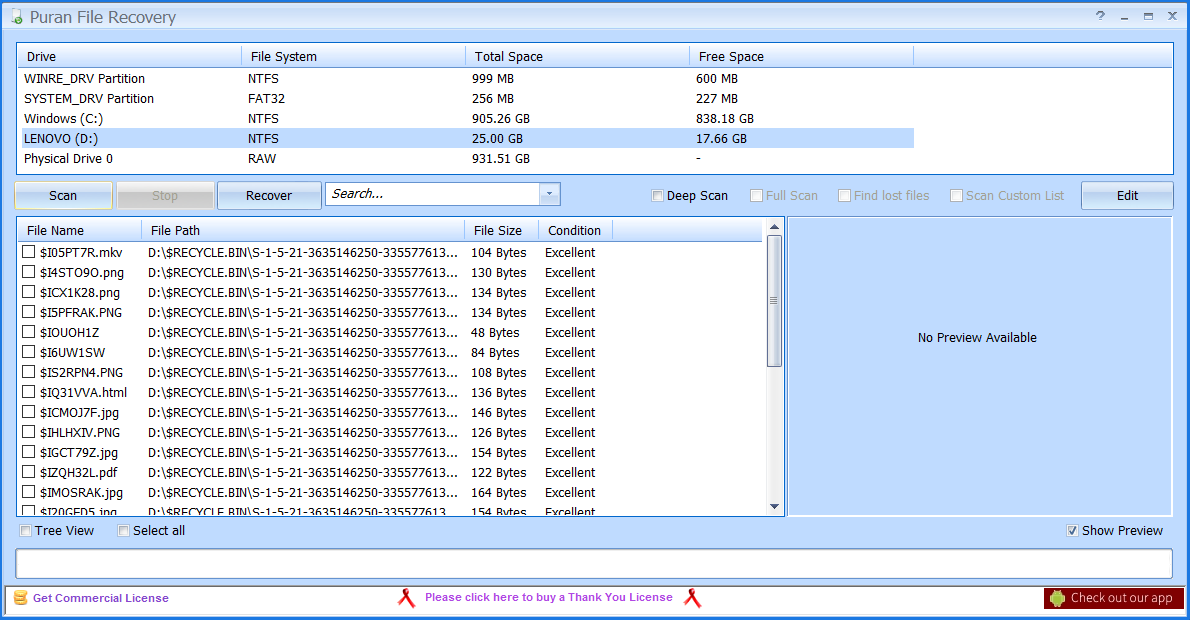1190x620 pixels.
Task: Click the No Preview Available pane
Action: [x=980, y=367]
